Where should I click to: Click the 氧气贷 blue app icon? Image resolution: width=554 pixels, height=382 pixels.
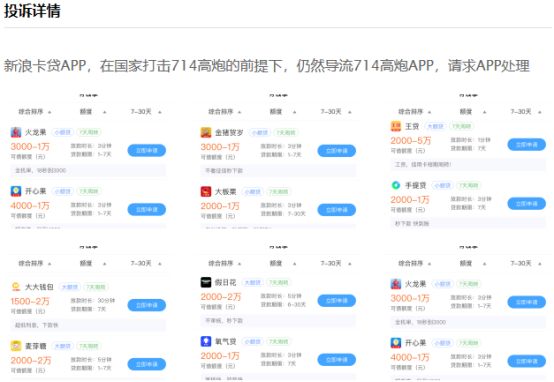coord(206,341)
